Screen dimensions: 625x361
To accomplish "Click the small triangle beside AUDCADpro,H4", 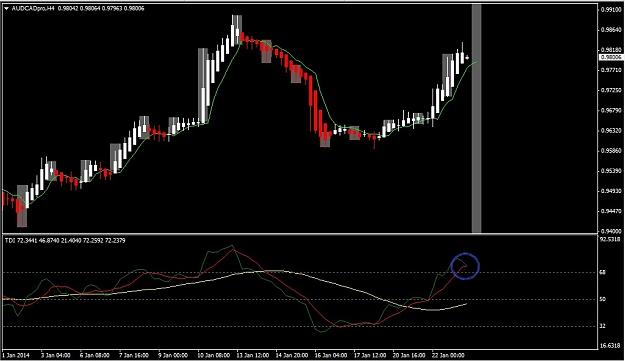I will [x=6, y=8].
